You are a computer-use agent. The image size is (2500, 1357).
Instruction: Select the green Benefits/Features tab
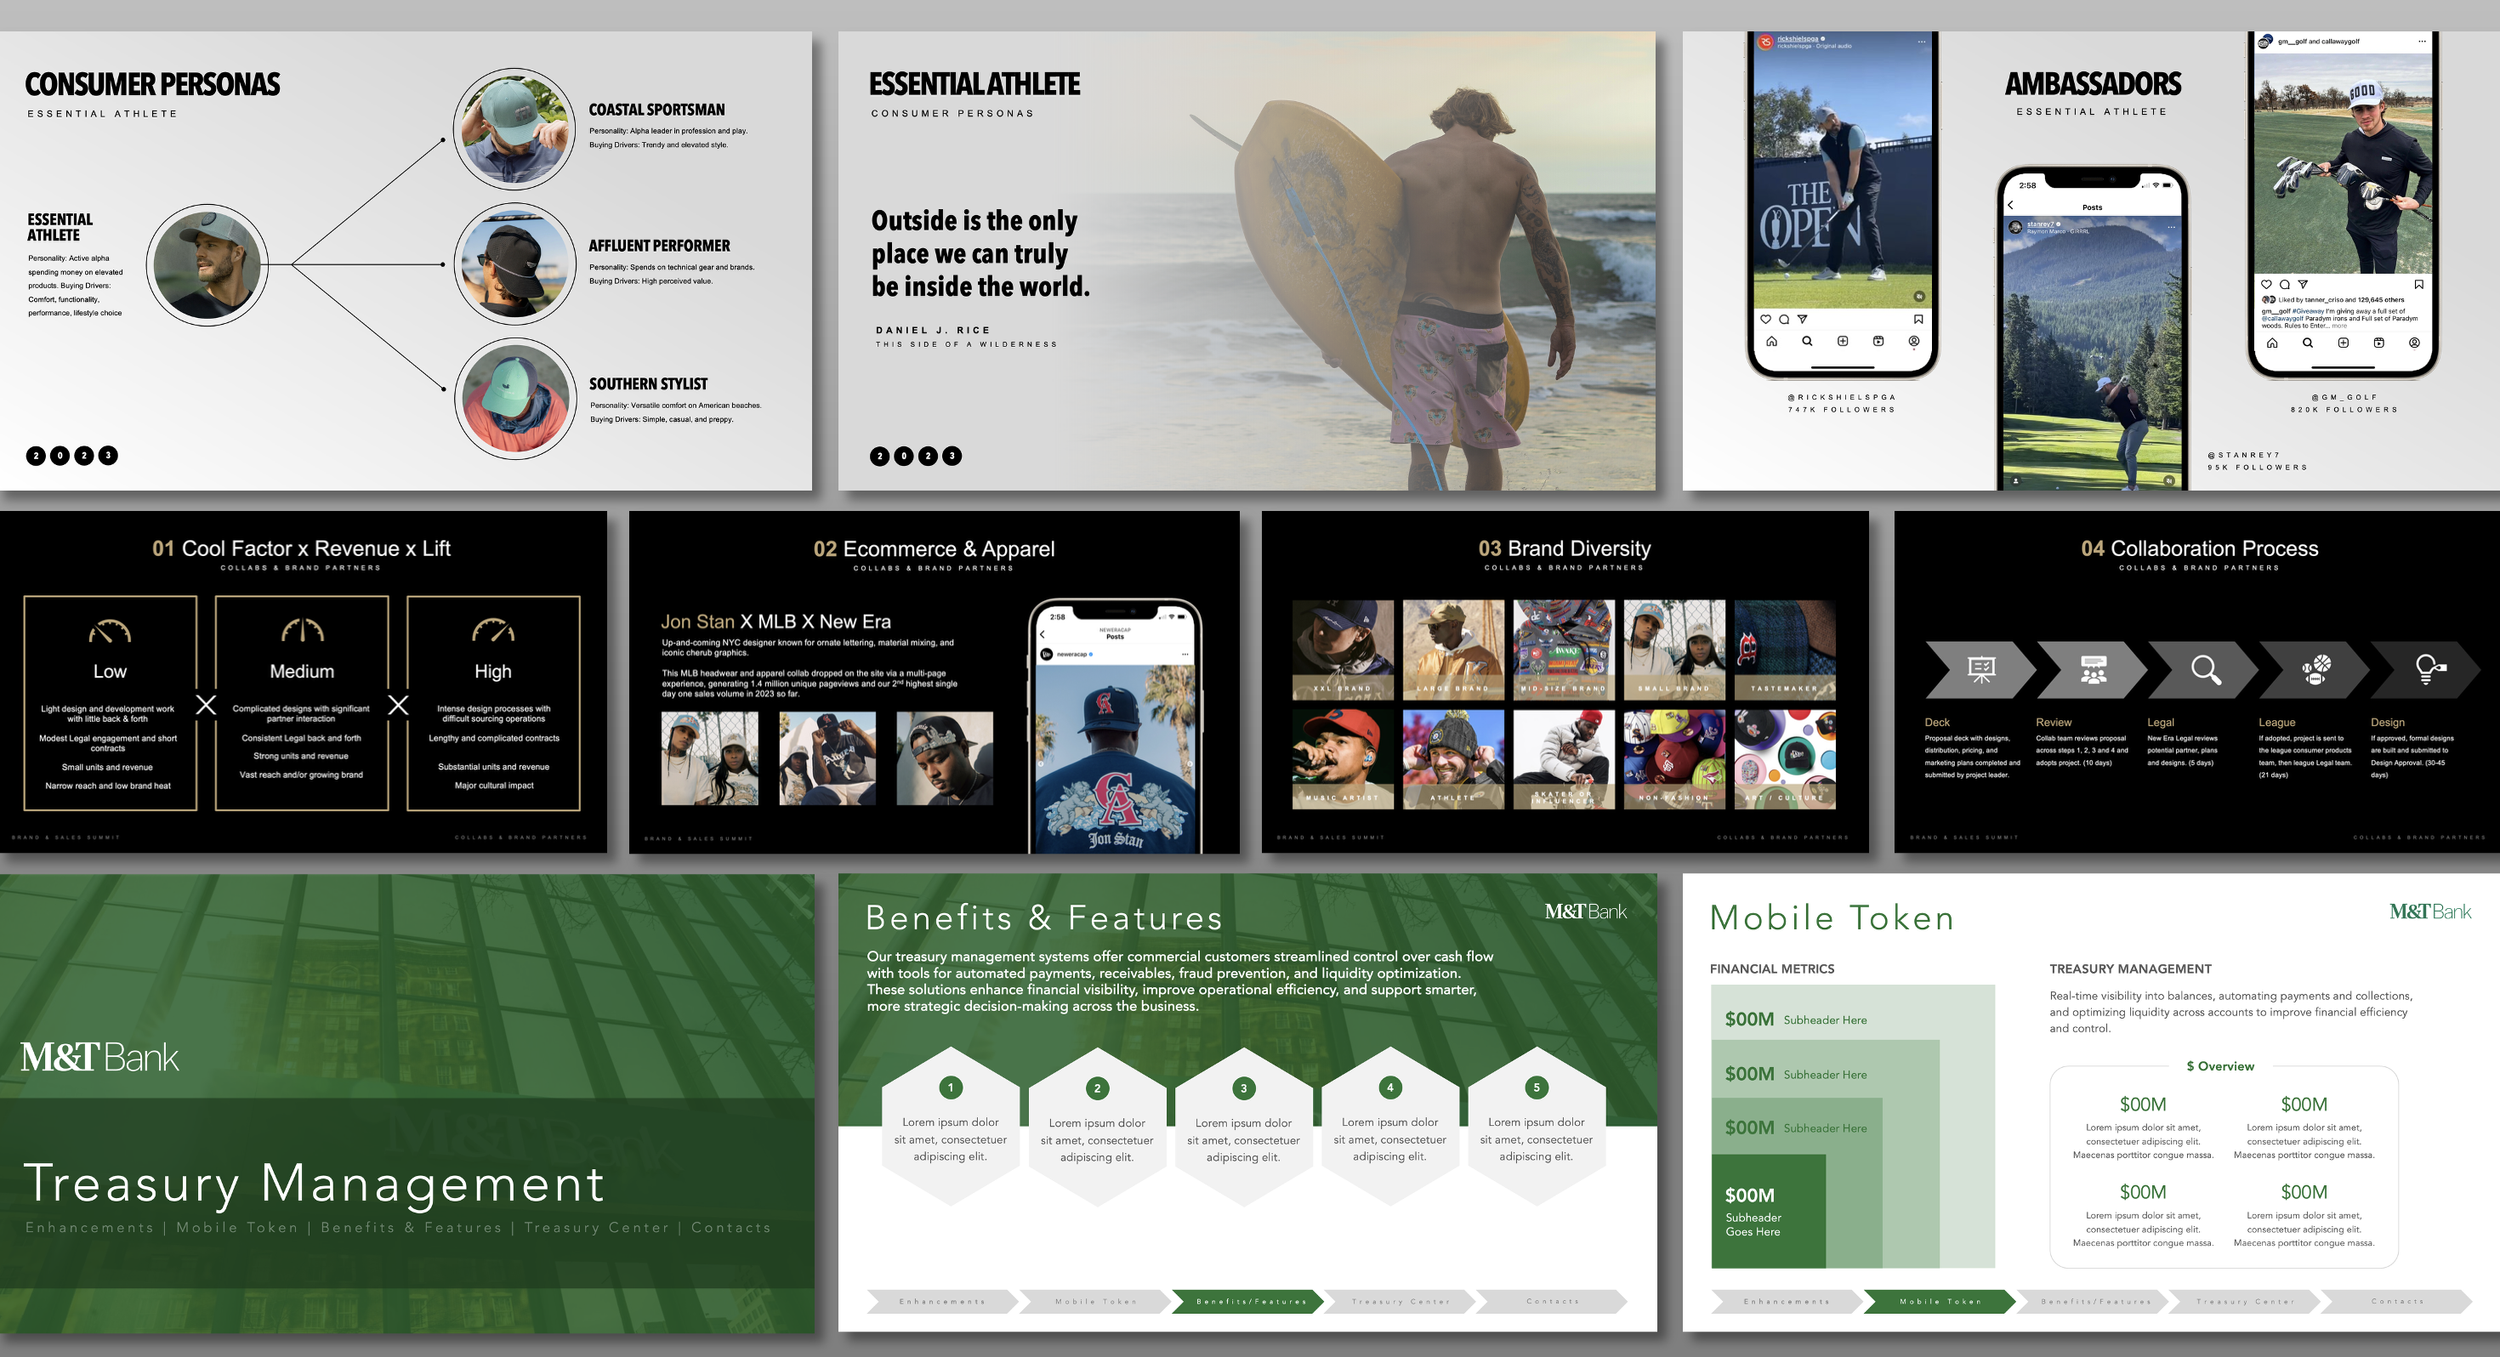(1248, 1301)
